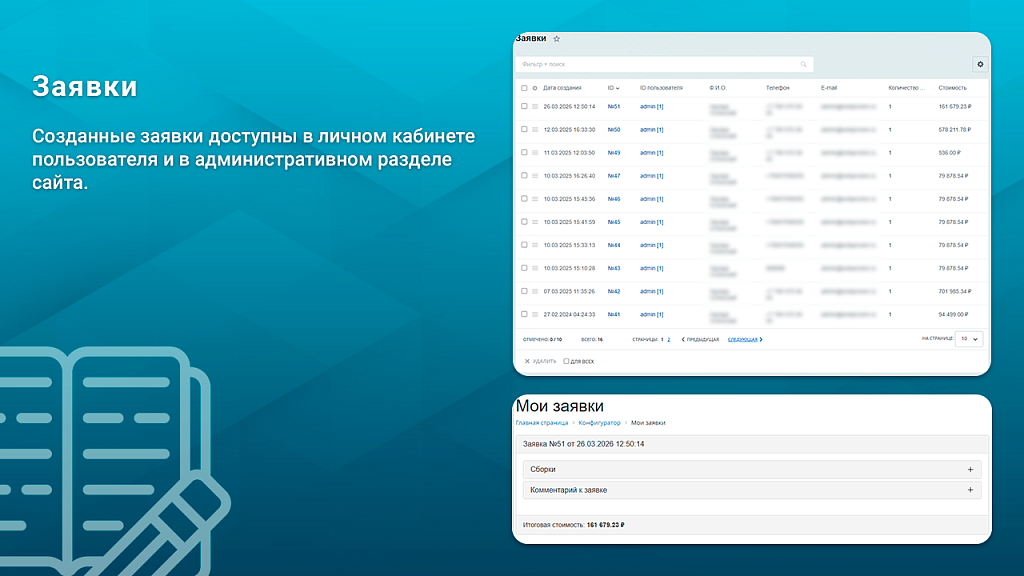Expand the Комментарий к заявке section
Image resolution: width=1024 pixels, height=576 pixels.
[969, 490]
